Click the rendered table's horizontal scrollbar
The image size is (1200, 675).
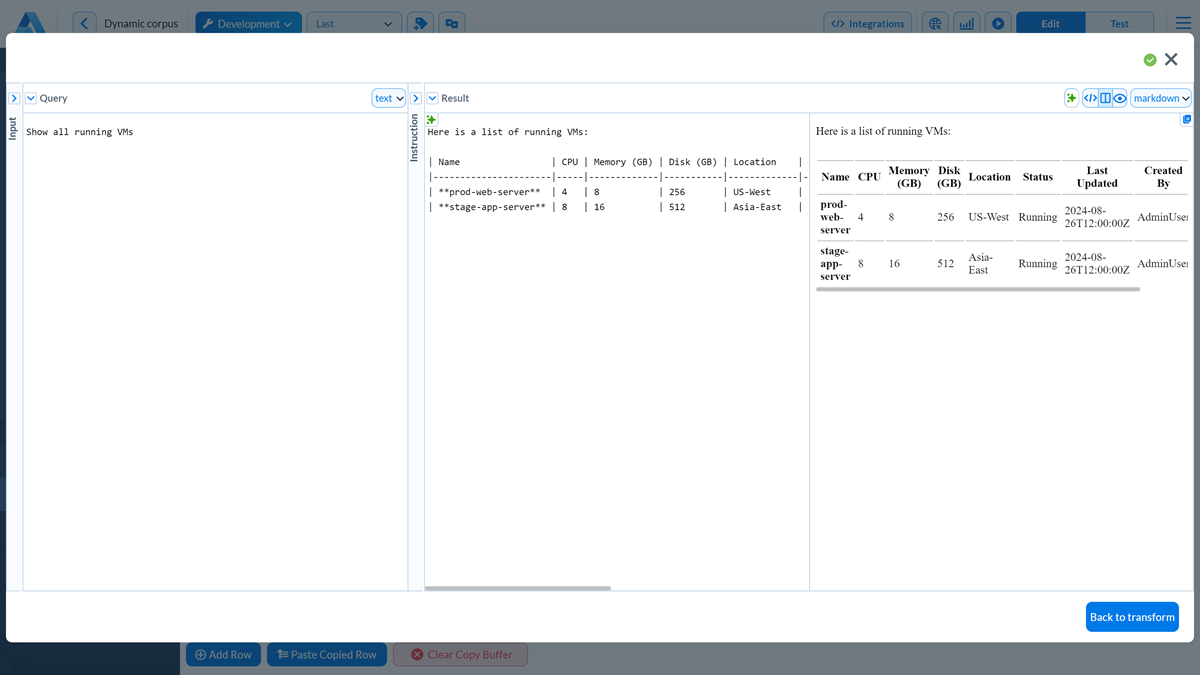(977, 289)
